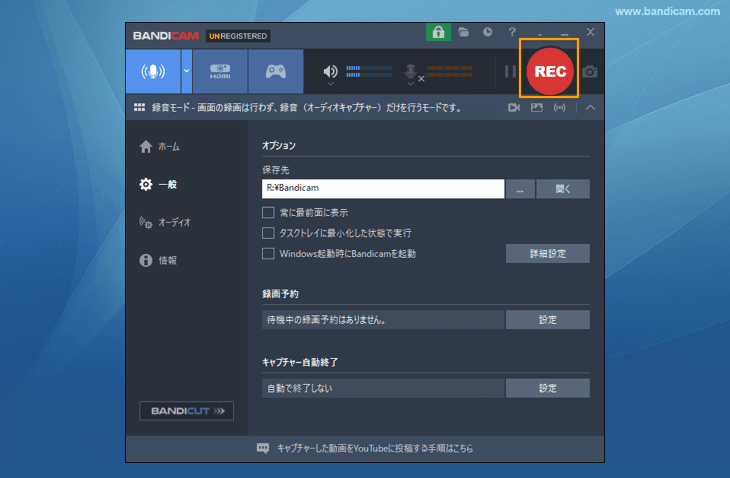730x478 pixels.
Task: Open the YouTube upload instructions link
Action: [375, 448]
